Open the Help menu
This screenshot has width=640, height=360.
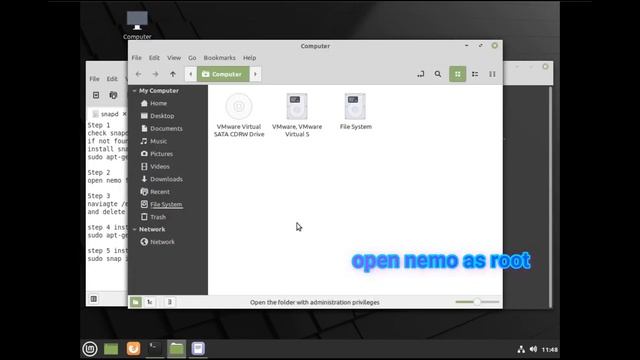coord(249,58)
